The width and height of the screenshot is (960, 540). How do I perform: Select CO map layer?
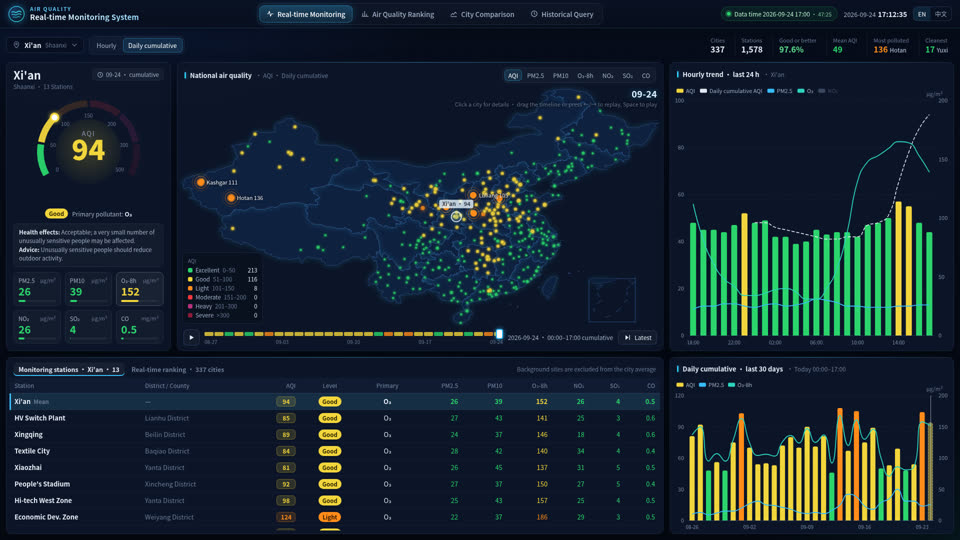tap(645, 76)
